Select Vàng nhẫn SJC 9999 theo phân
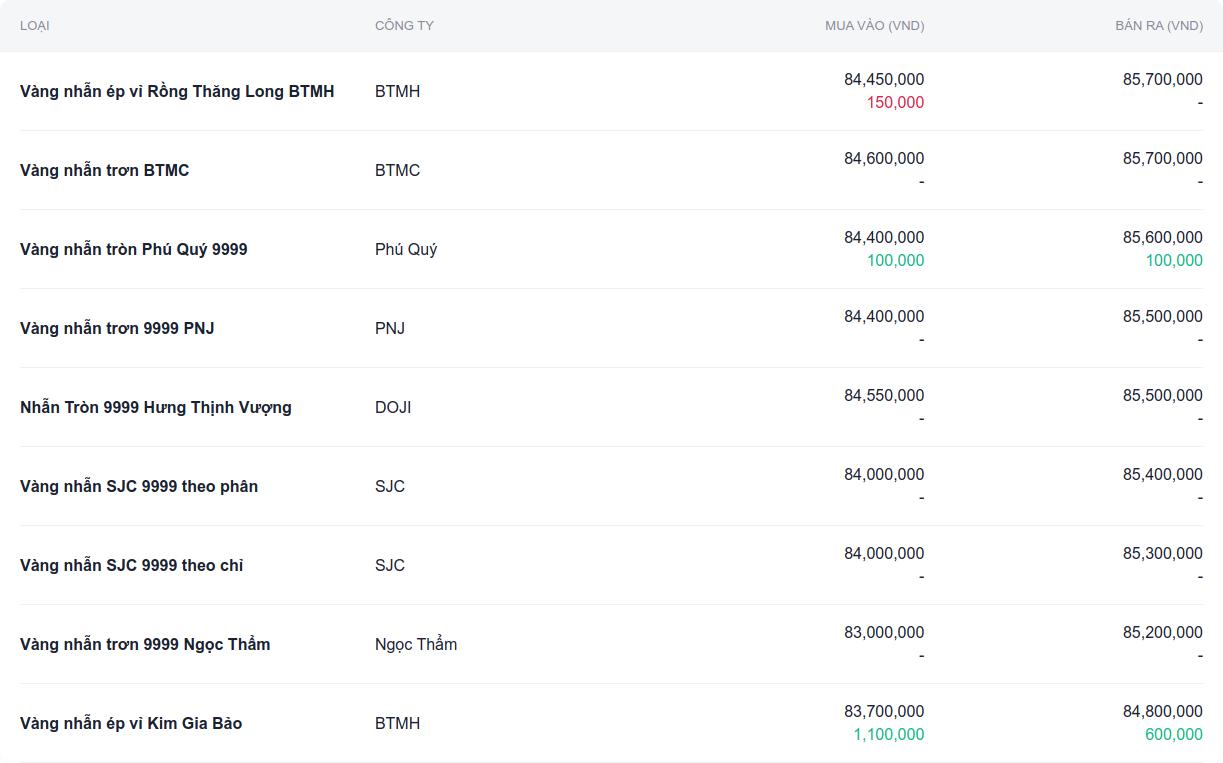The image size is (1223, 763). click(x=139, y=487)
